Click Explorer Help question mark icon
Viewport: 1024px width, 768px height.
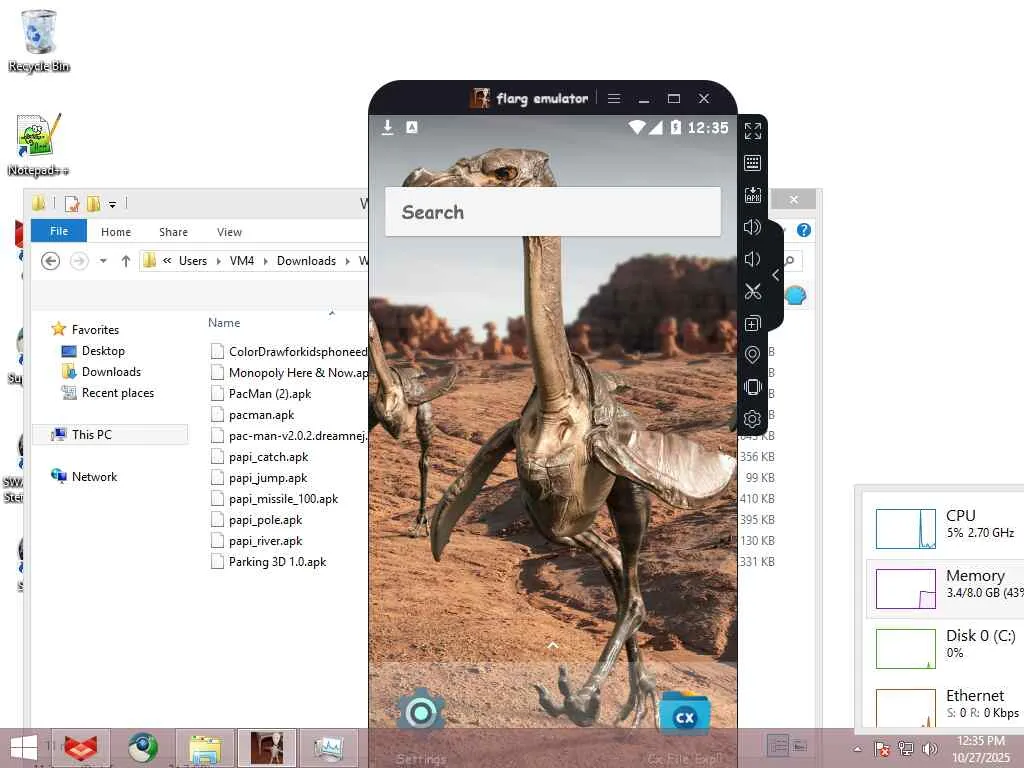804,230
